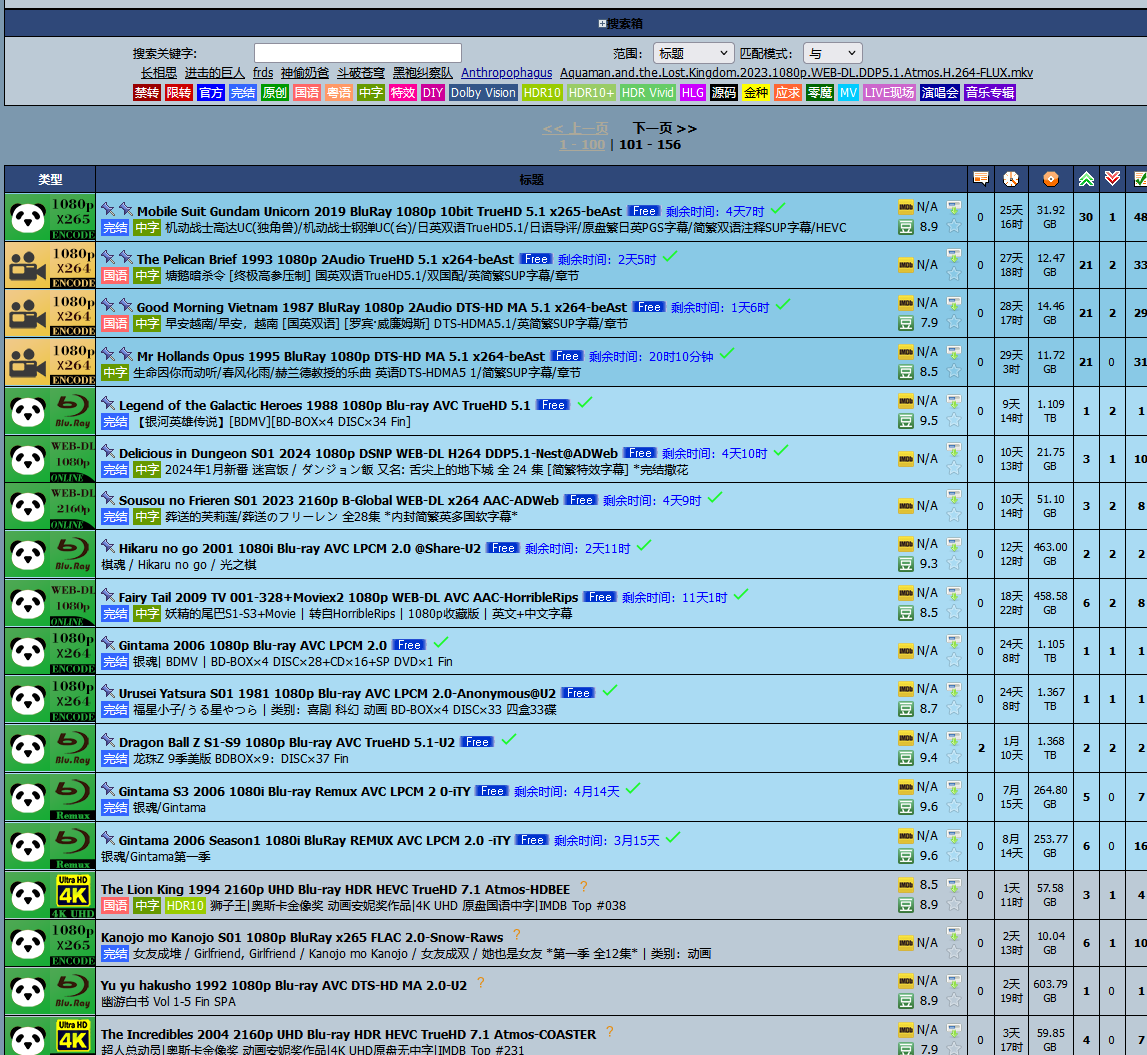Filter by the 金种 tag
Screen dimensions: 1147x1055
756,93
